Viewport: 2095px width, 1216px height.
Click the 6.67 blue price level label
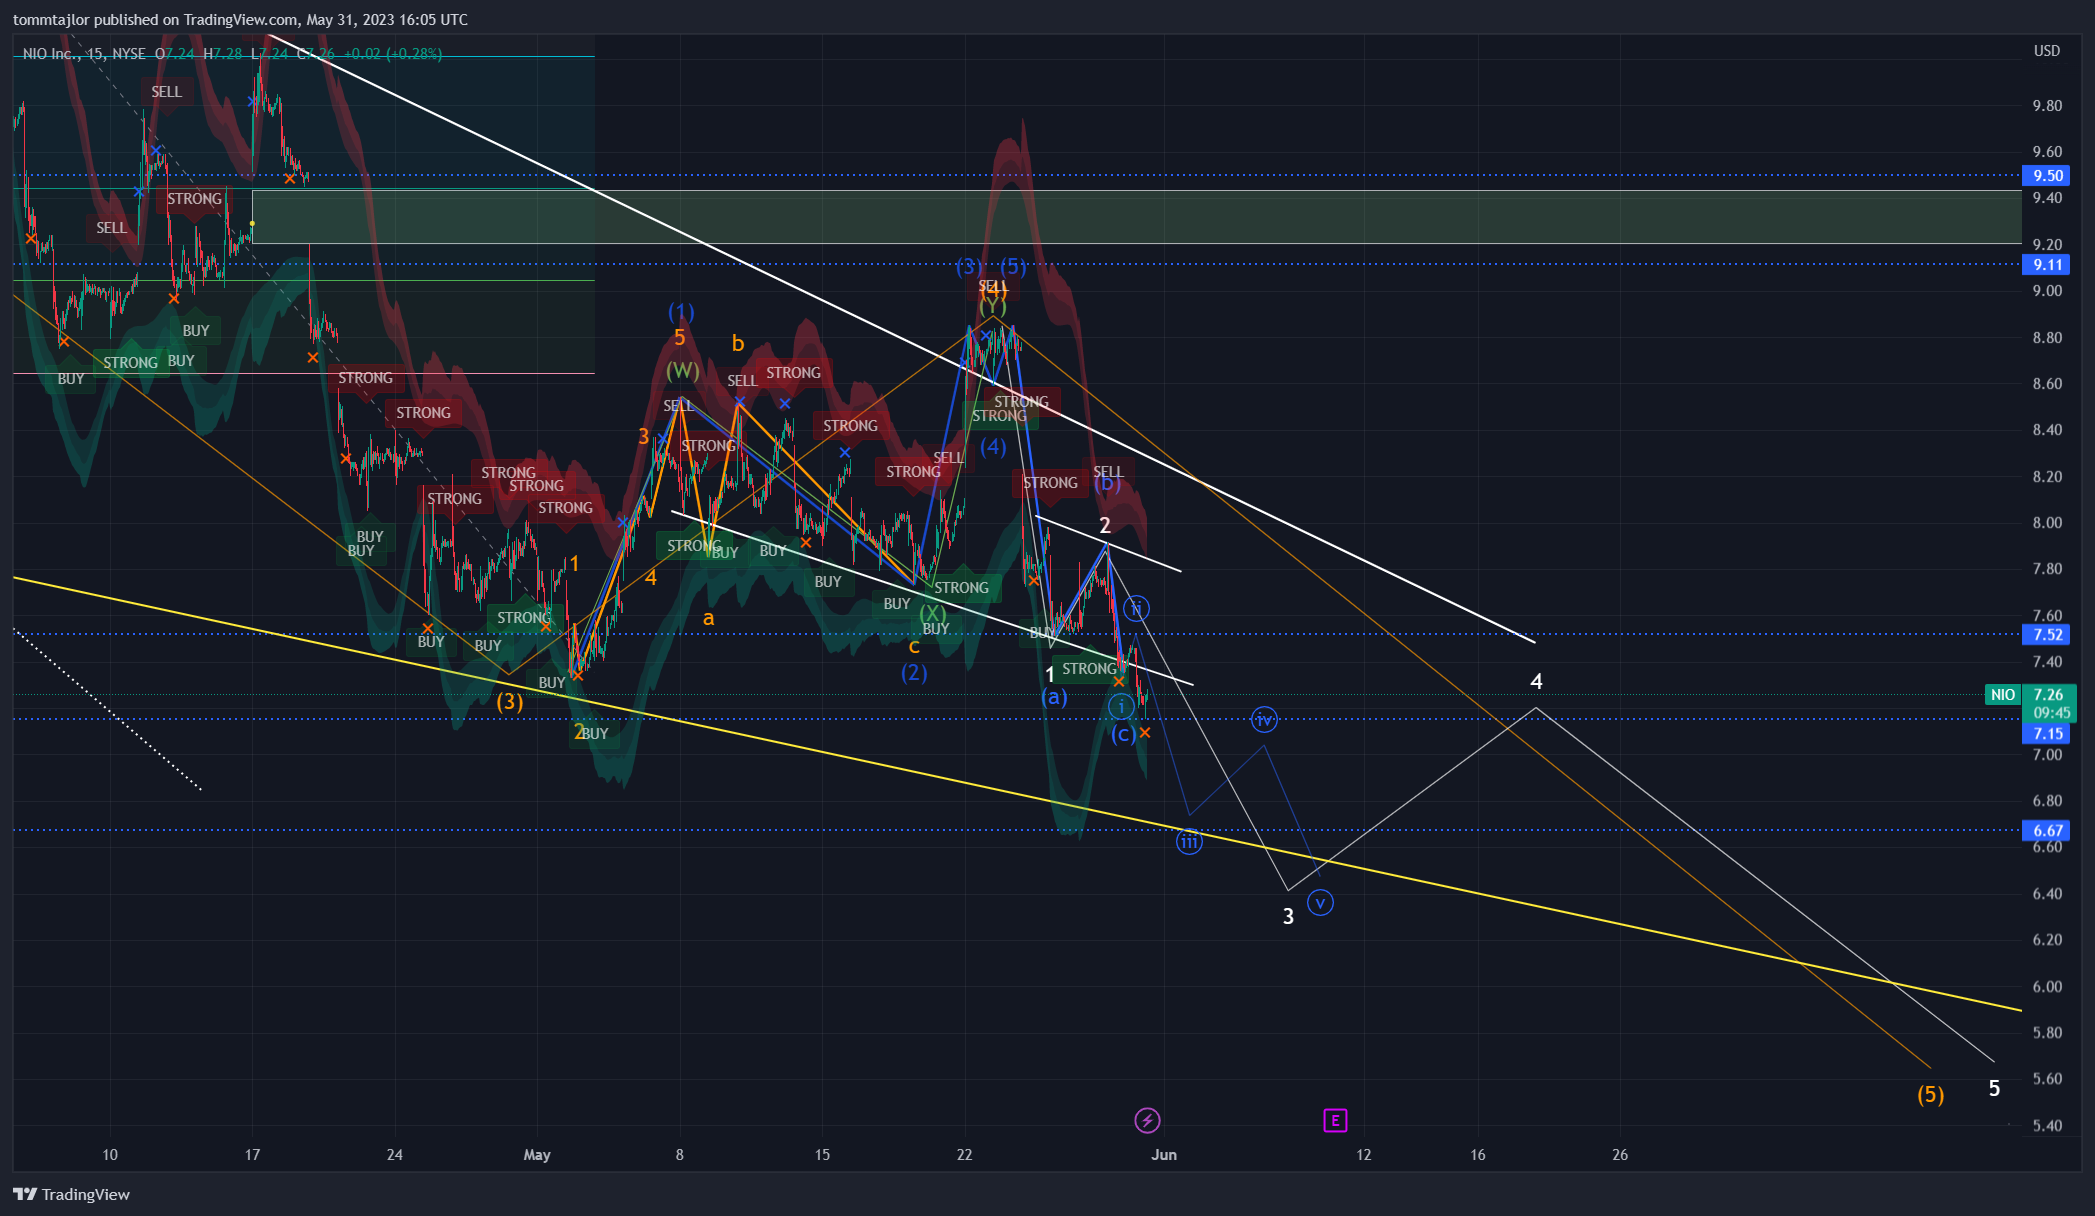coord(2048,830)
